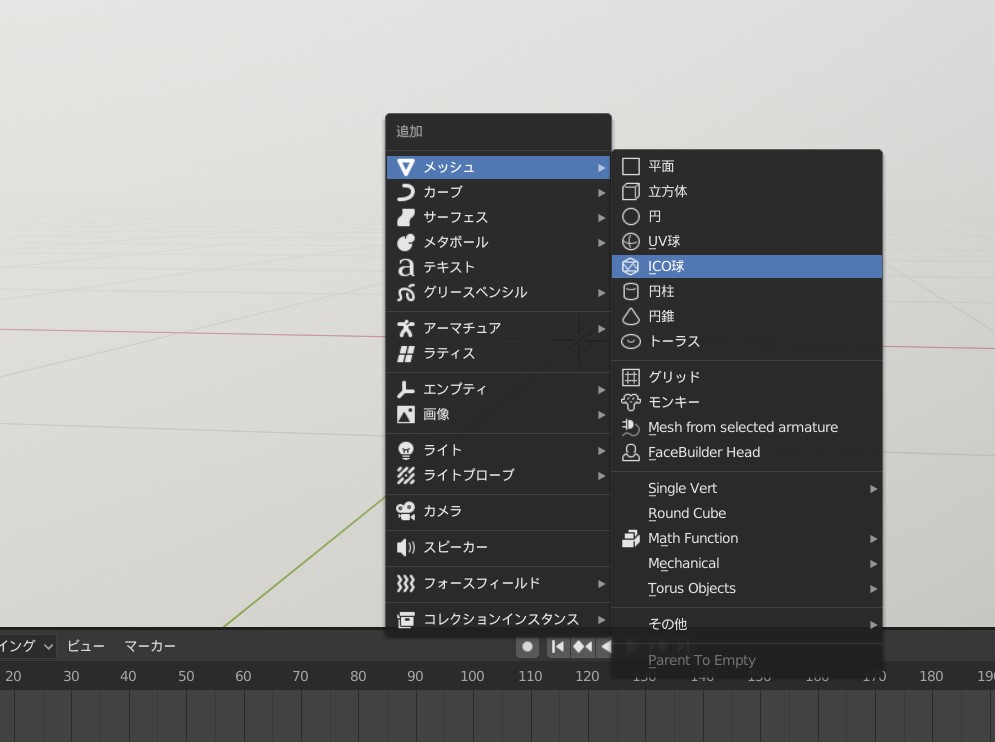The image size is (995, 742).
Task: Click the Collection Instance box icon
Action: click(405, 619)
